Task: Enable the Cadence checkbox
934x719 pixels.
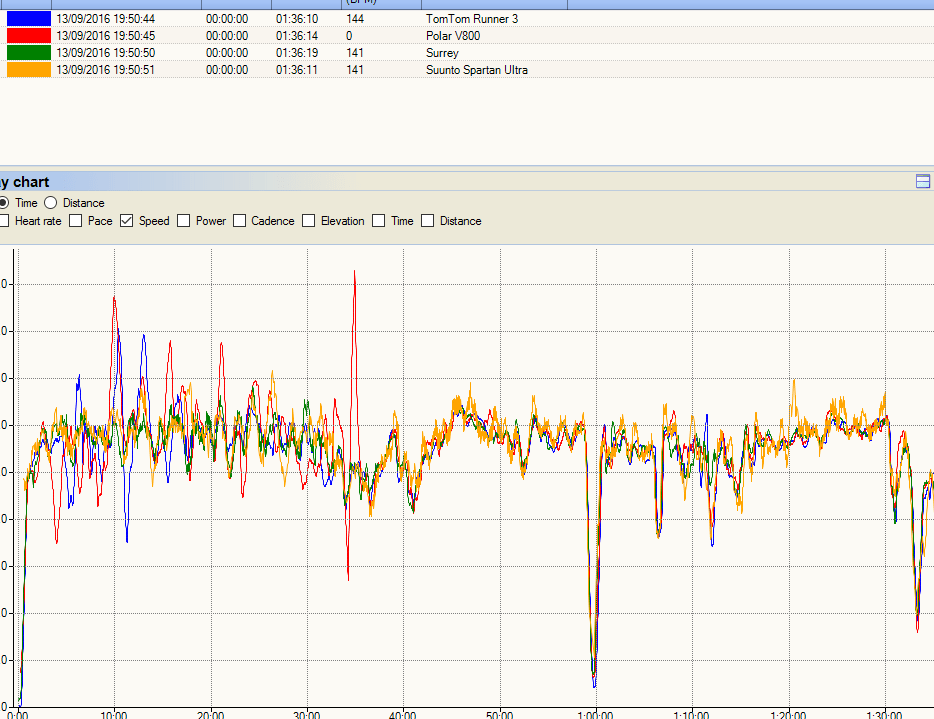Action: pos(239,221)
